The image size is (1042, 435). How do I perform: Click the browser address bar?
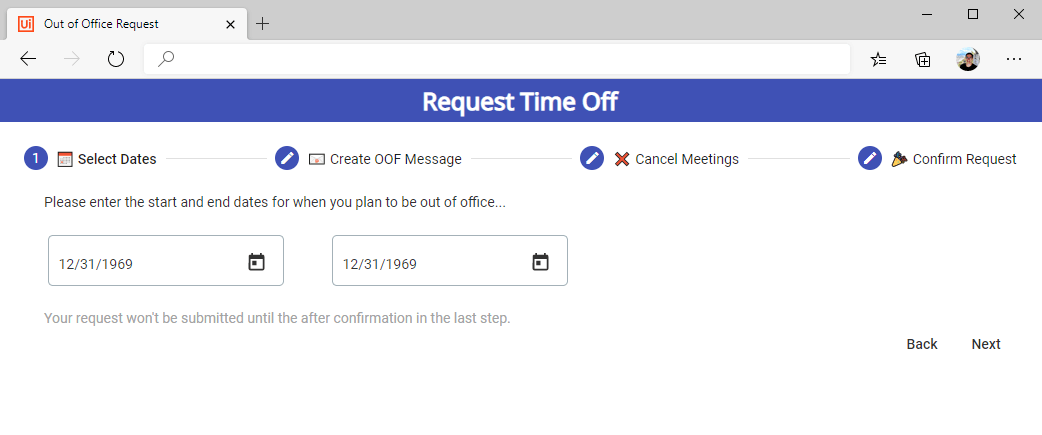(x=497, y=60)
